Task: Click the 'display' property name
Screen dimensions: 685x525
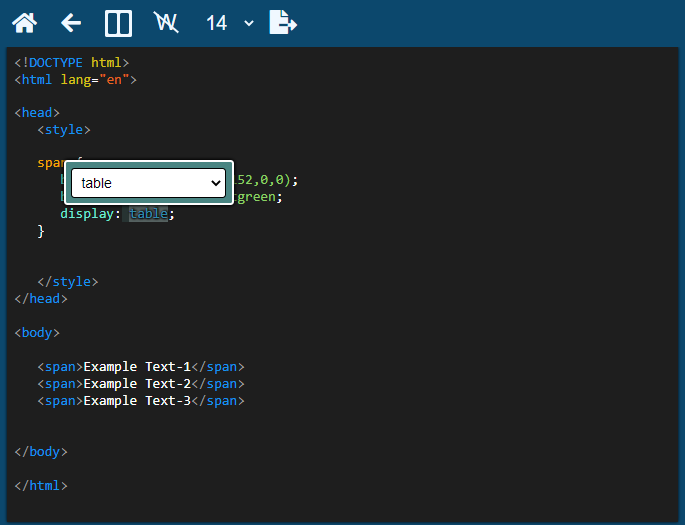Action: tap(87, 214)
